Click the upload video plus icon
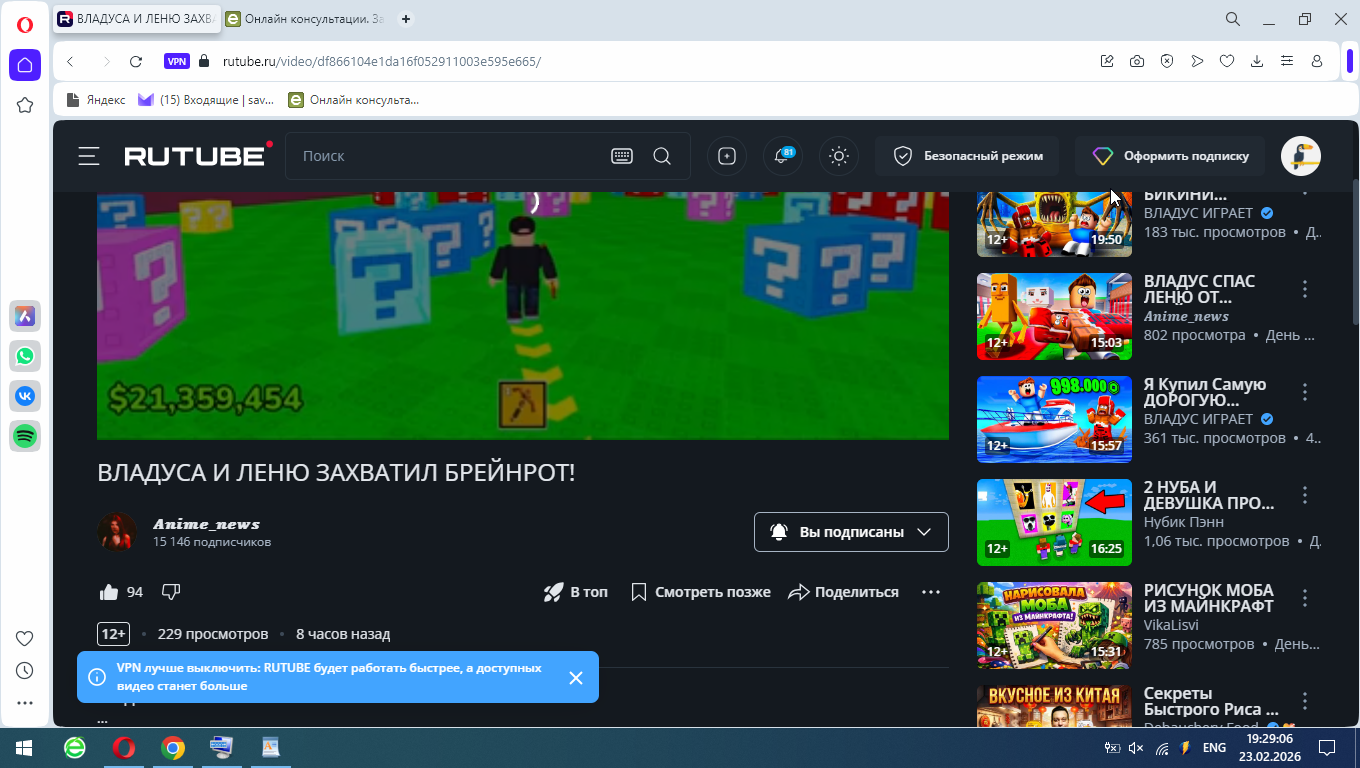Image resolution: width=1360 pixels, height=768 pixels. (727, 156)
